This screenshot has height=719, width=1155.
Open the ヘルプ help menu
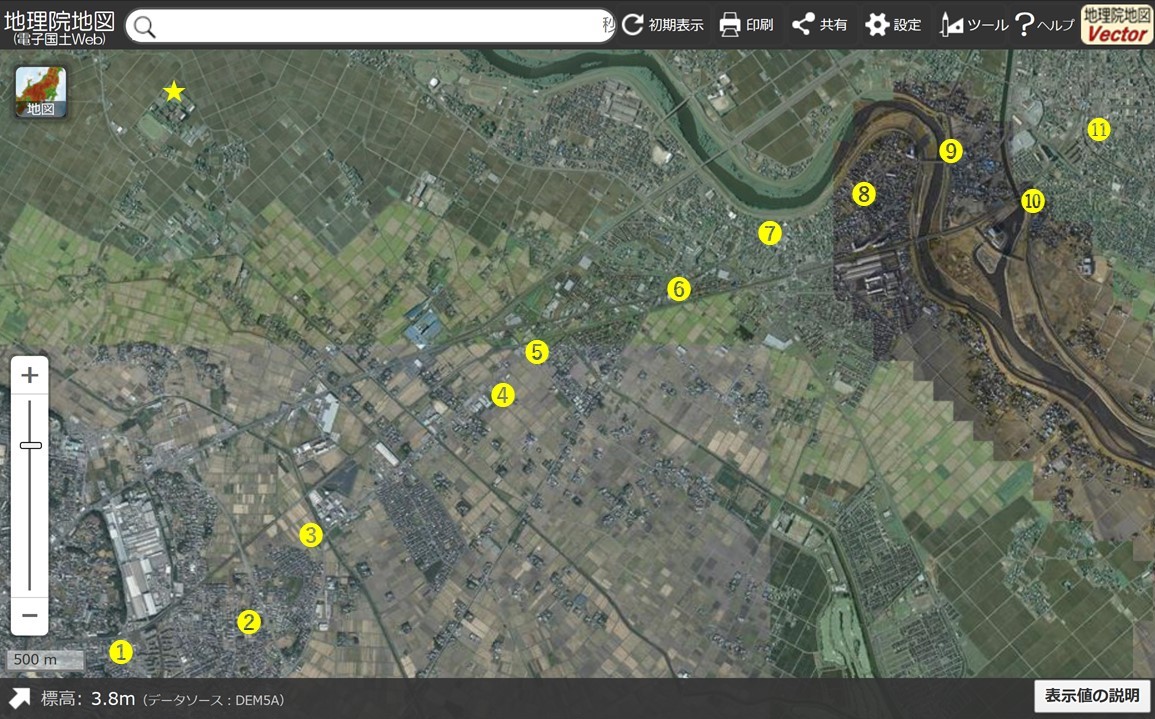point(1045,25)
